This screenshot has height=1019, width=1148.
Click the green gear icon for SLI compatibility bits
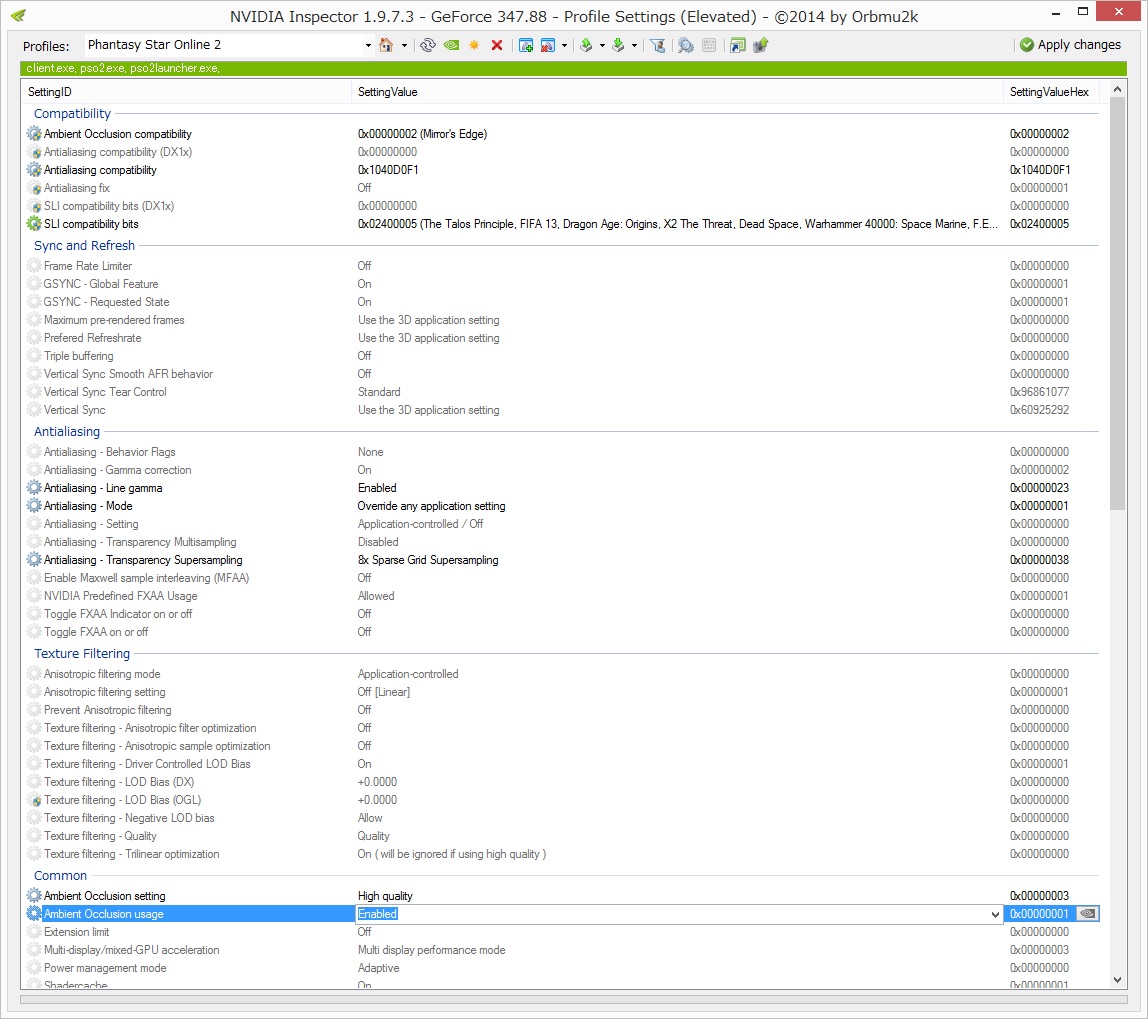34,224
